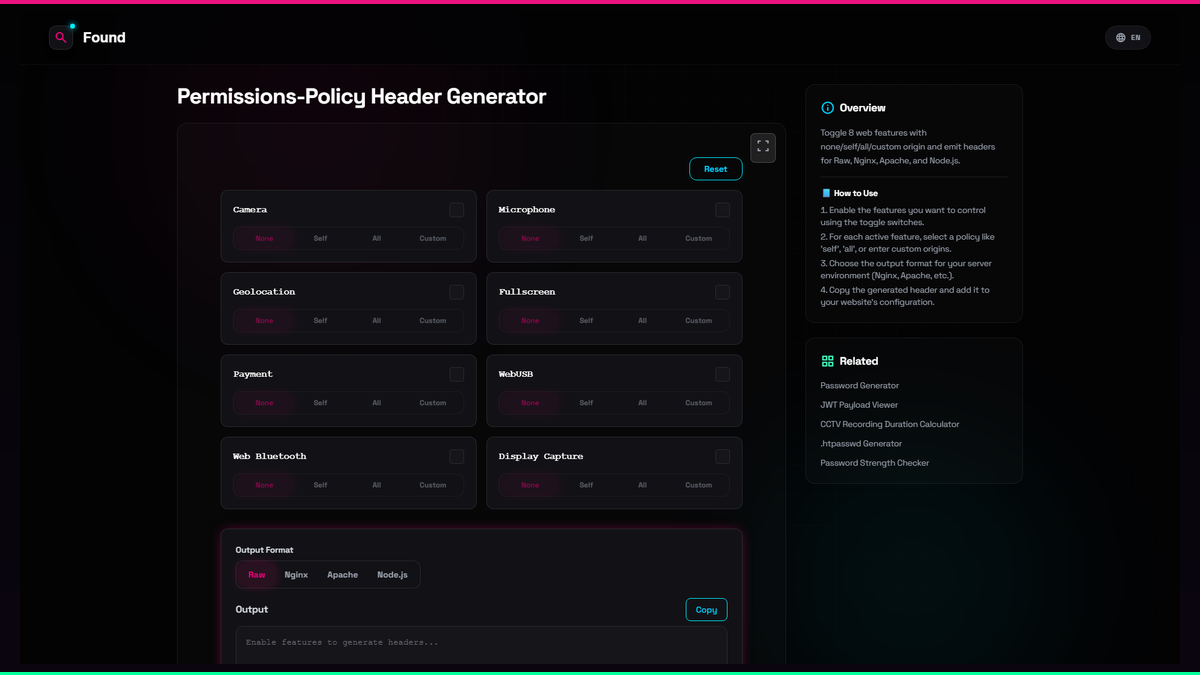Select All policy for Geolocation

click(x=376, y=320)
